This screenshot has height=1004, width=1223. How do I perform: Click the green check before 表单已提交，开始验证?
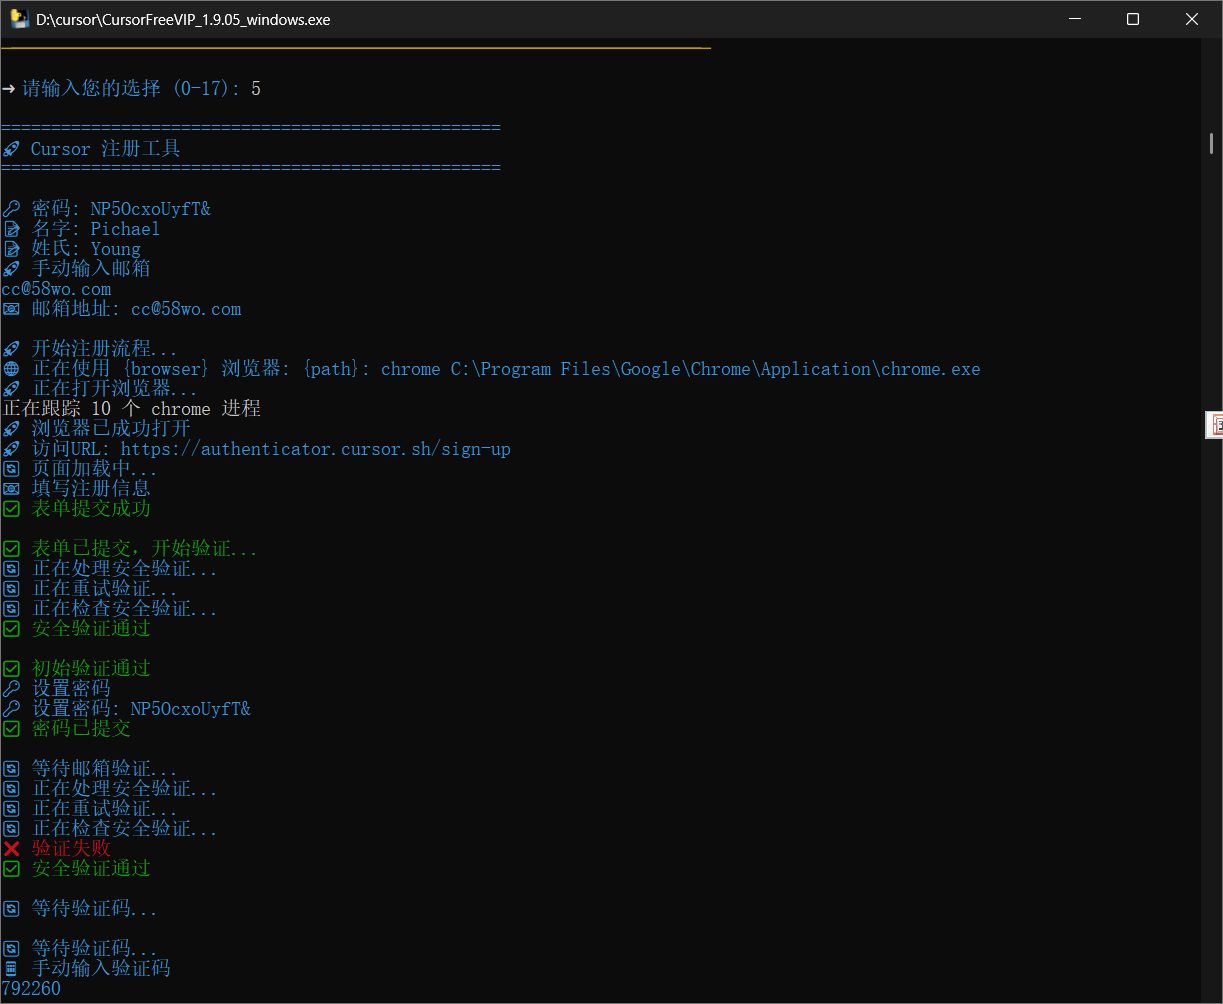tap(11, 549)
